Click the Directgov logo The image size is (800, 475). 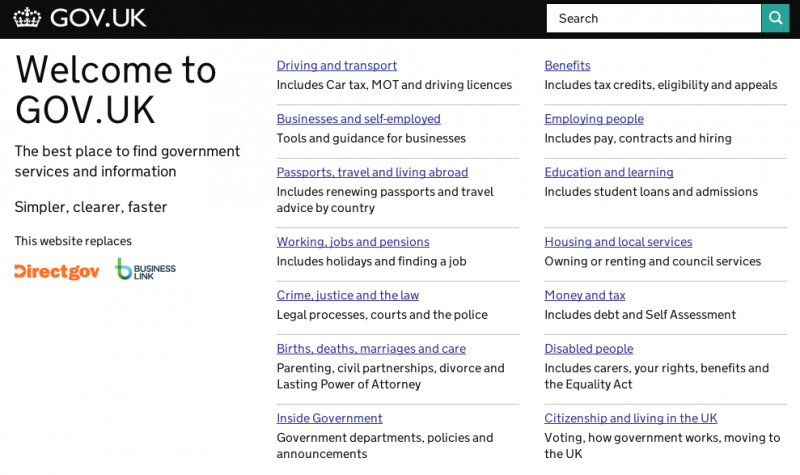(57, 271)
